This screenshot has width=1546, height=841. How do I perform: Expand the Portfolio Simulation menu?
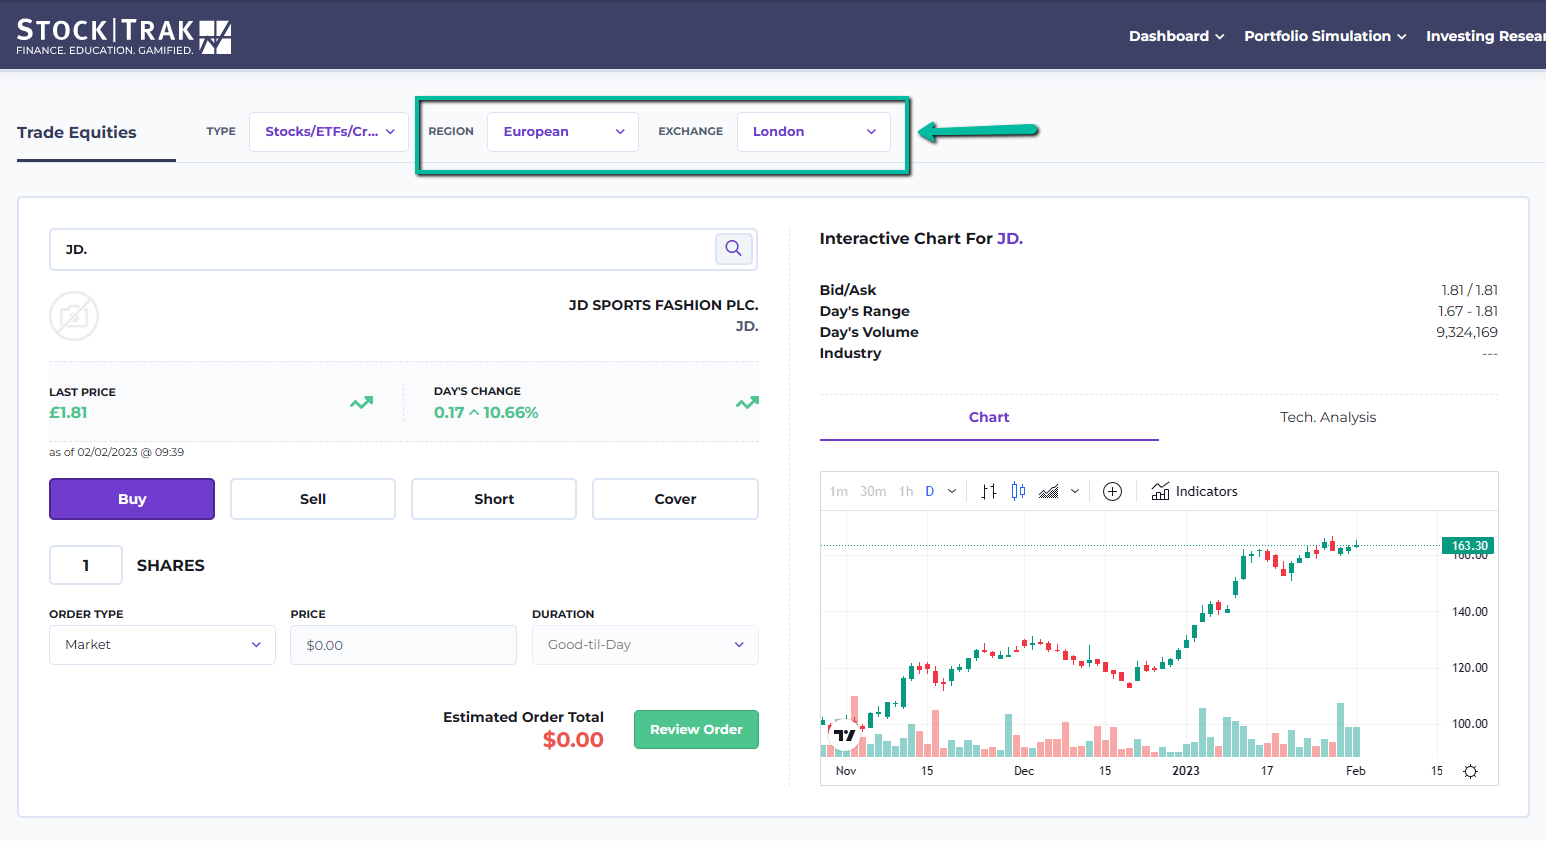pyautogui.click(x=1325, y=36)
